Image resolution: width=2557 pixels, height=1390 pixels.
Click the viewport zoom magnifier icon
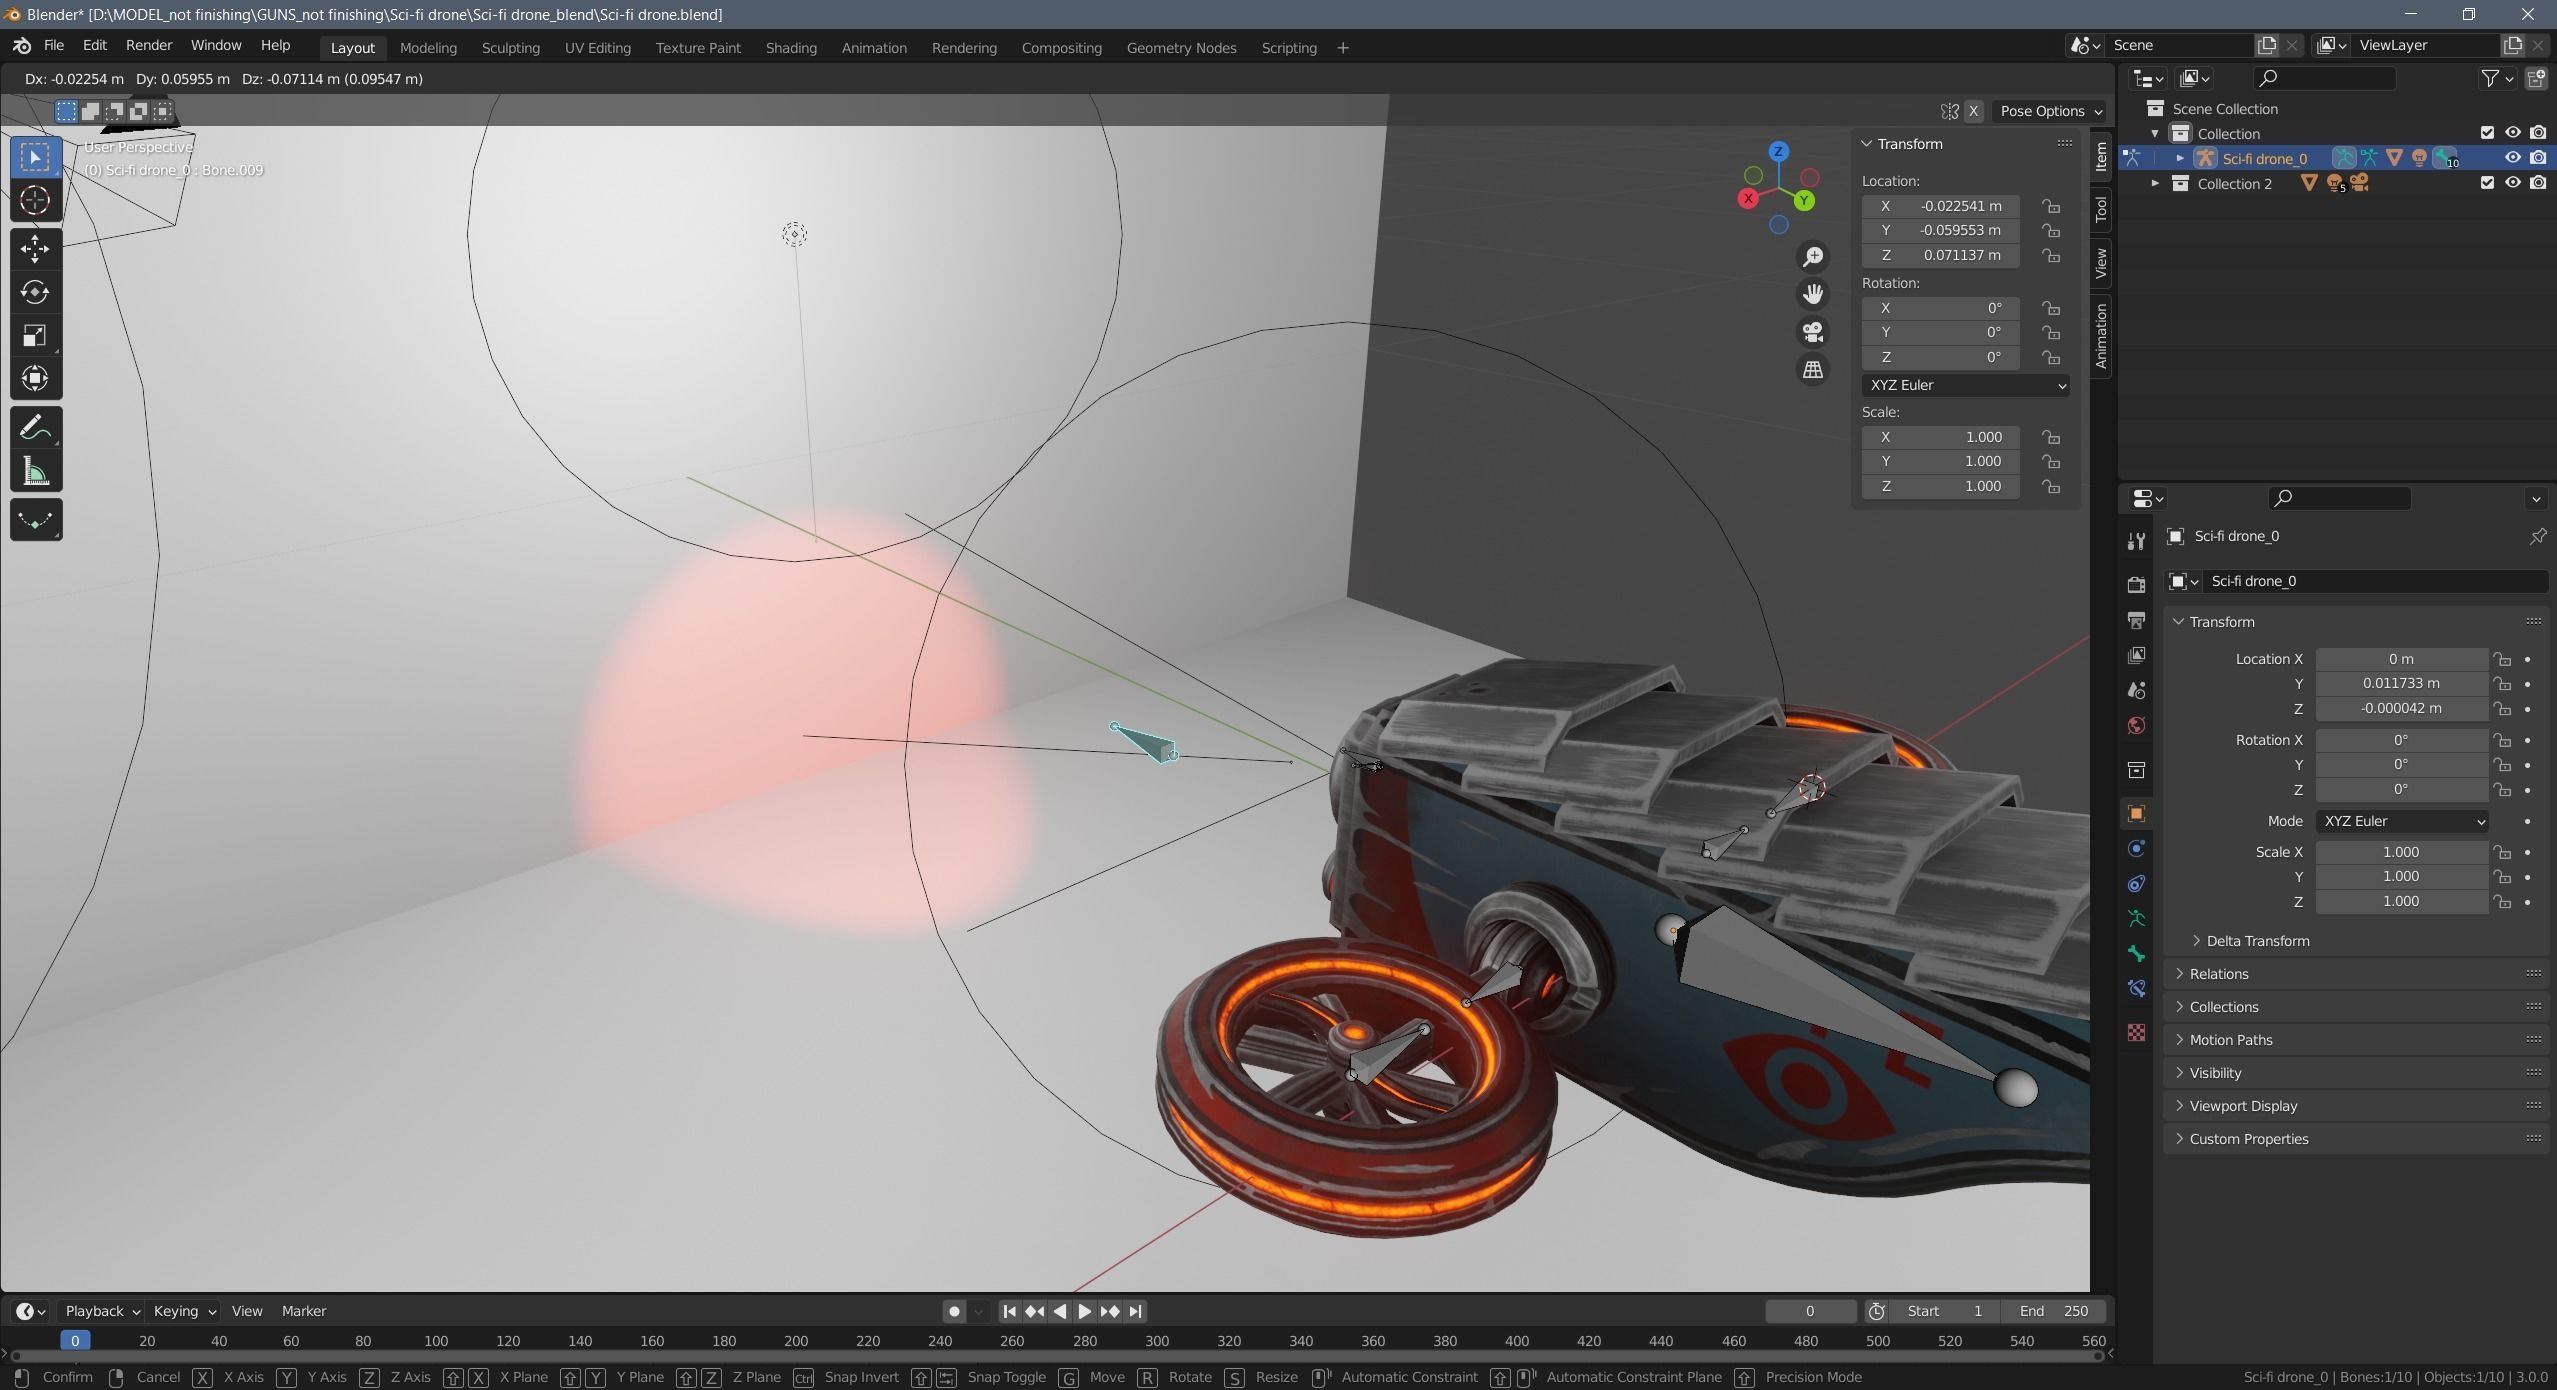(1813, 257)
